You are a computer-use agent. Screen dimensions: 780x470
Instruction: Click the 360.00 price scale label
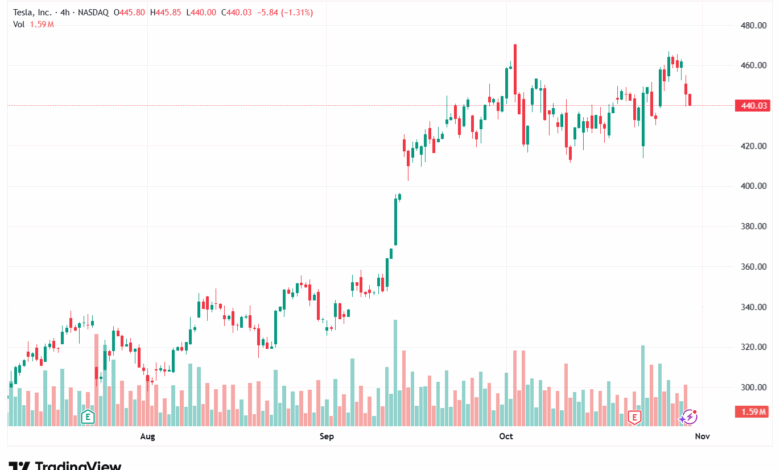tap(753, 267)
